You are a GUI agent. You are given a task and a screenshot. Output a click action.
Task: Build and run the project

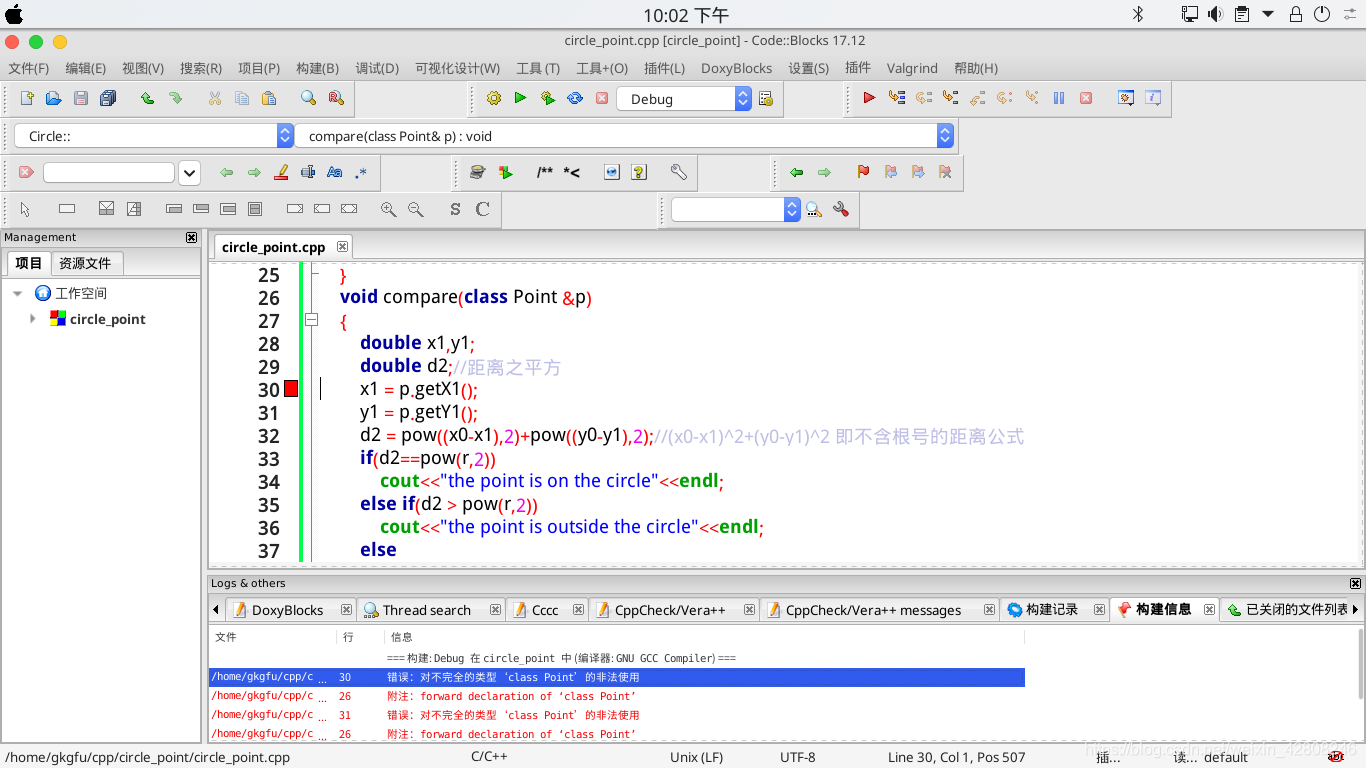[x=547, y=98]
